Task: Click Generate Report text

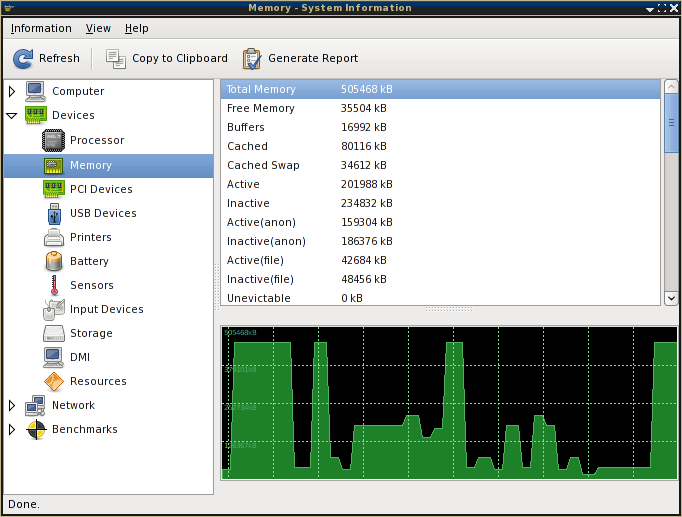Action: pyautogui.click(x=313, y=58)
